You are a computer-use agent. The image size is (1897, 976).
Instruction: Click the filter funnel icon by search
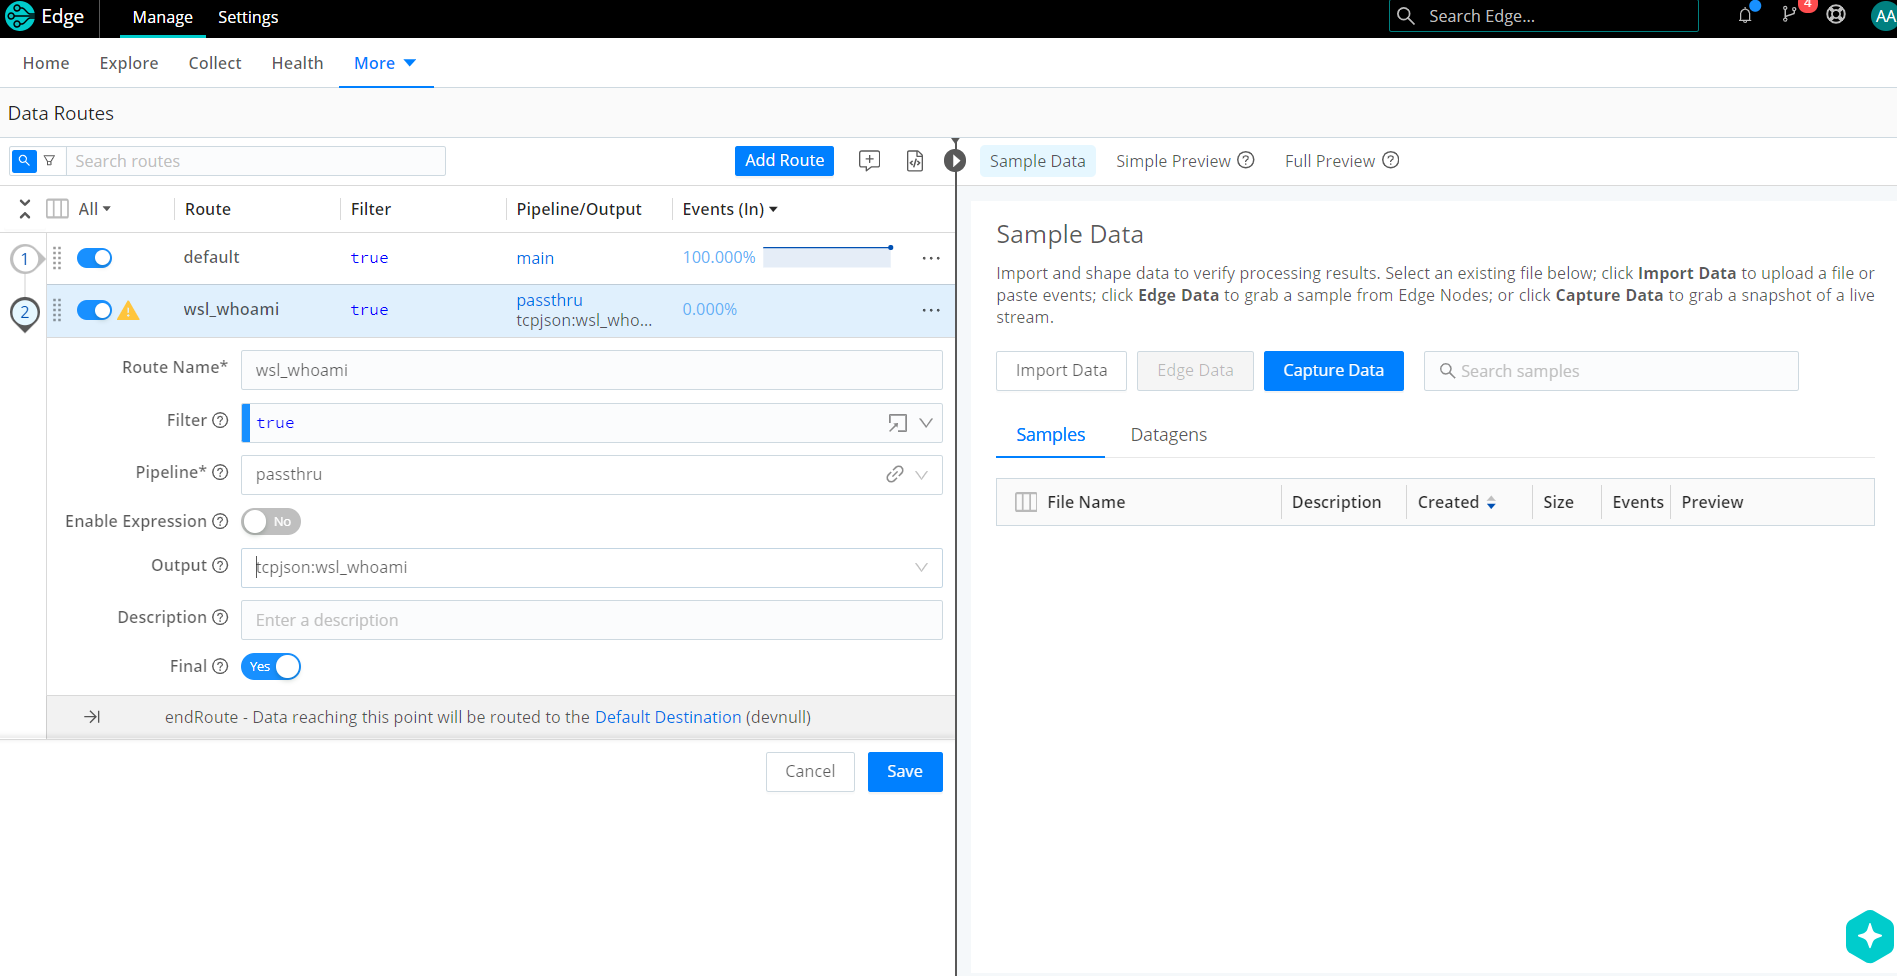pos(49,161)
